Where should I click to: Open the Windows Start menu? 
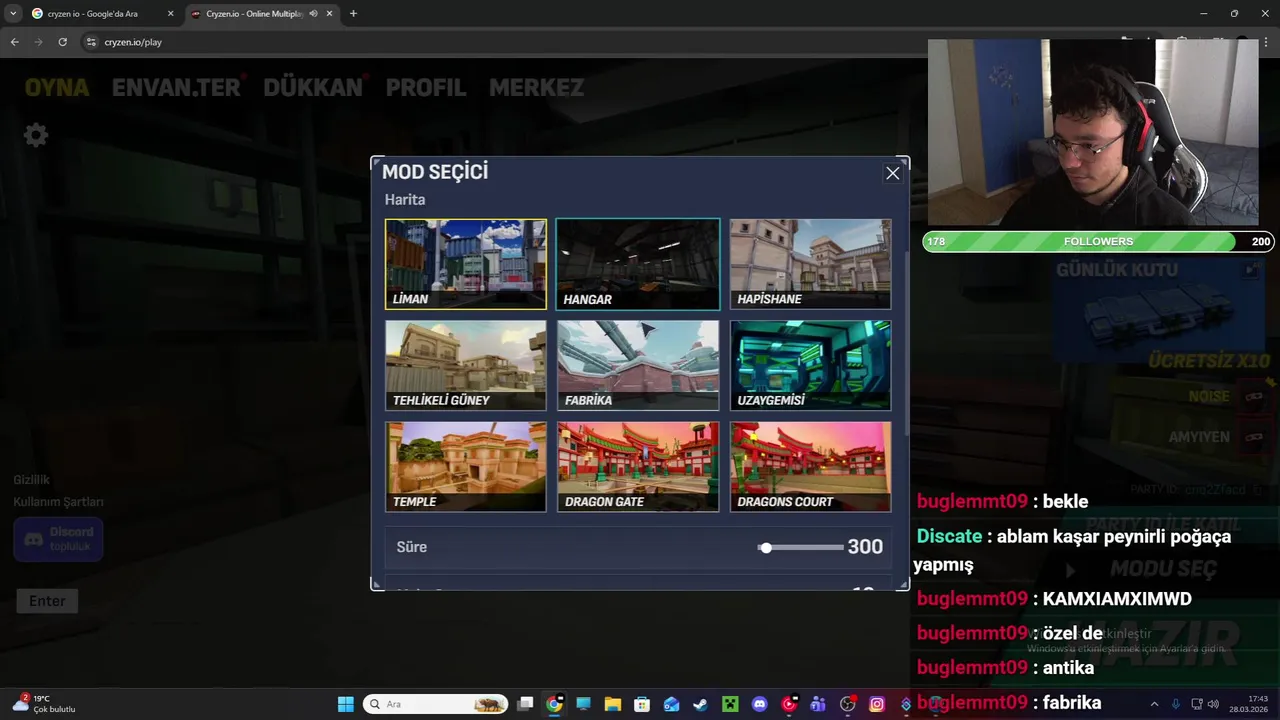point(345,704)
